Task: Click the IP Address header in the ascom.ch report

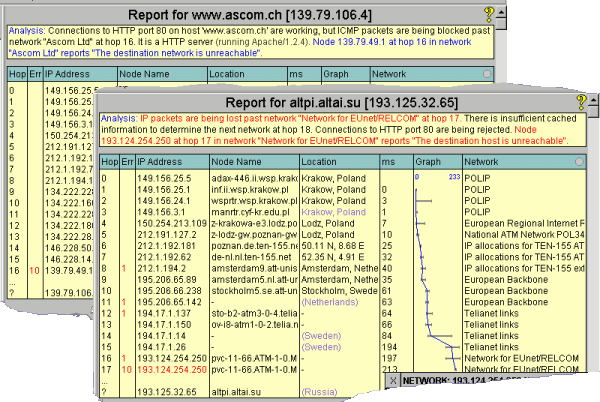Action: pyautogui.click(x=80, y=74)
